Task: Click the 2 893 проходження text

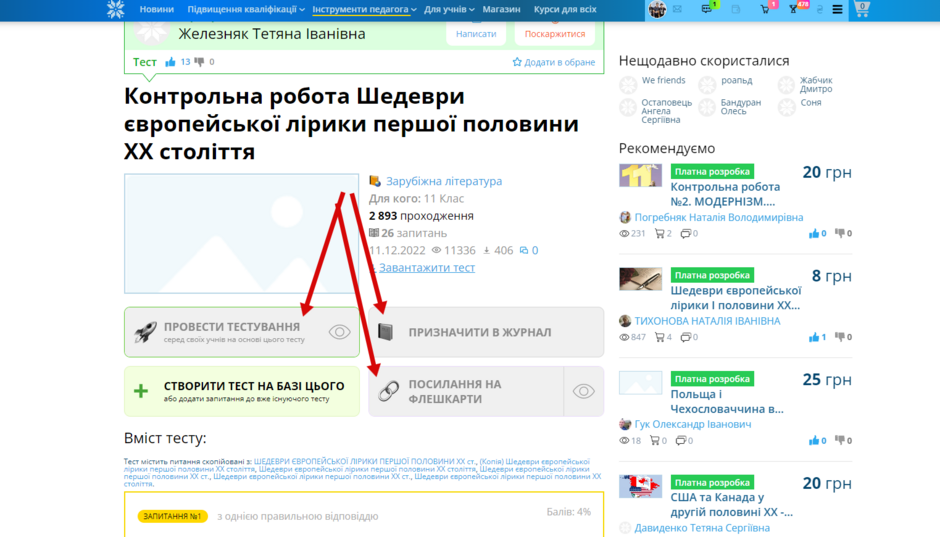Action: coord(421,216)
